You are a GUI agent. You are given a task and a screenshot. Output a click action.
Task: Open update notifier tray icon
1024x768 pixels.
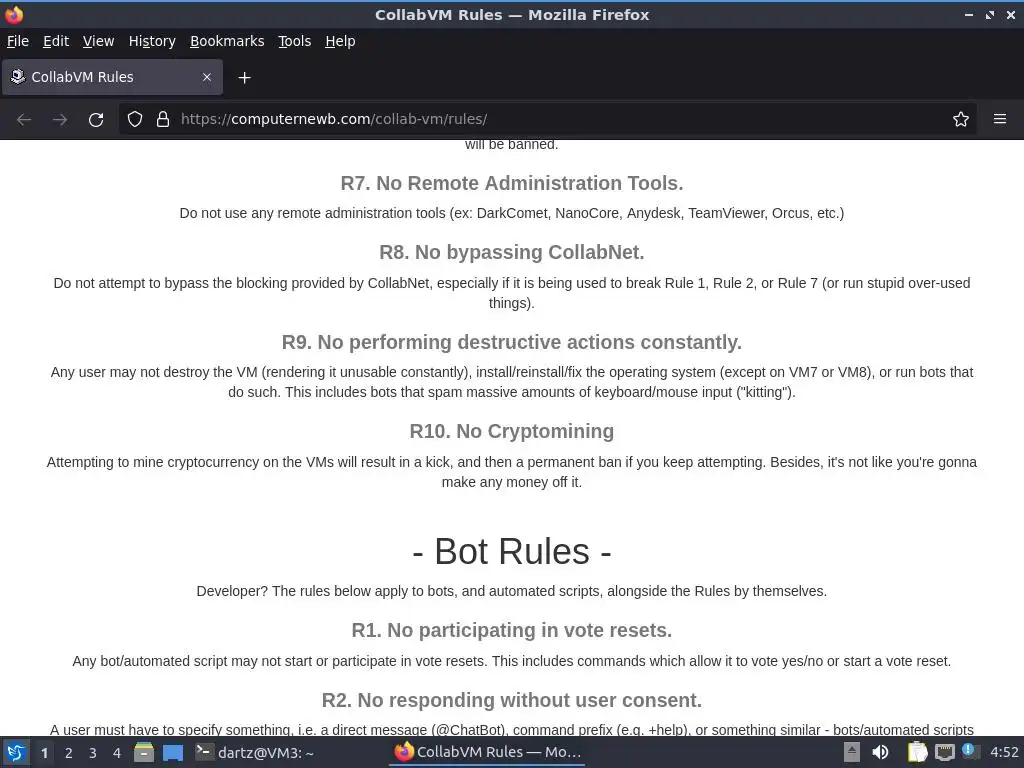click(969, 752)
